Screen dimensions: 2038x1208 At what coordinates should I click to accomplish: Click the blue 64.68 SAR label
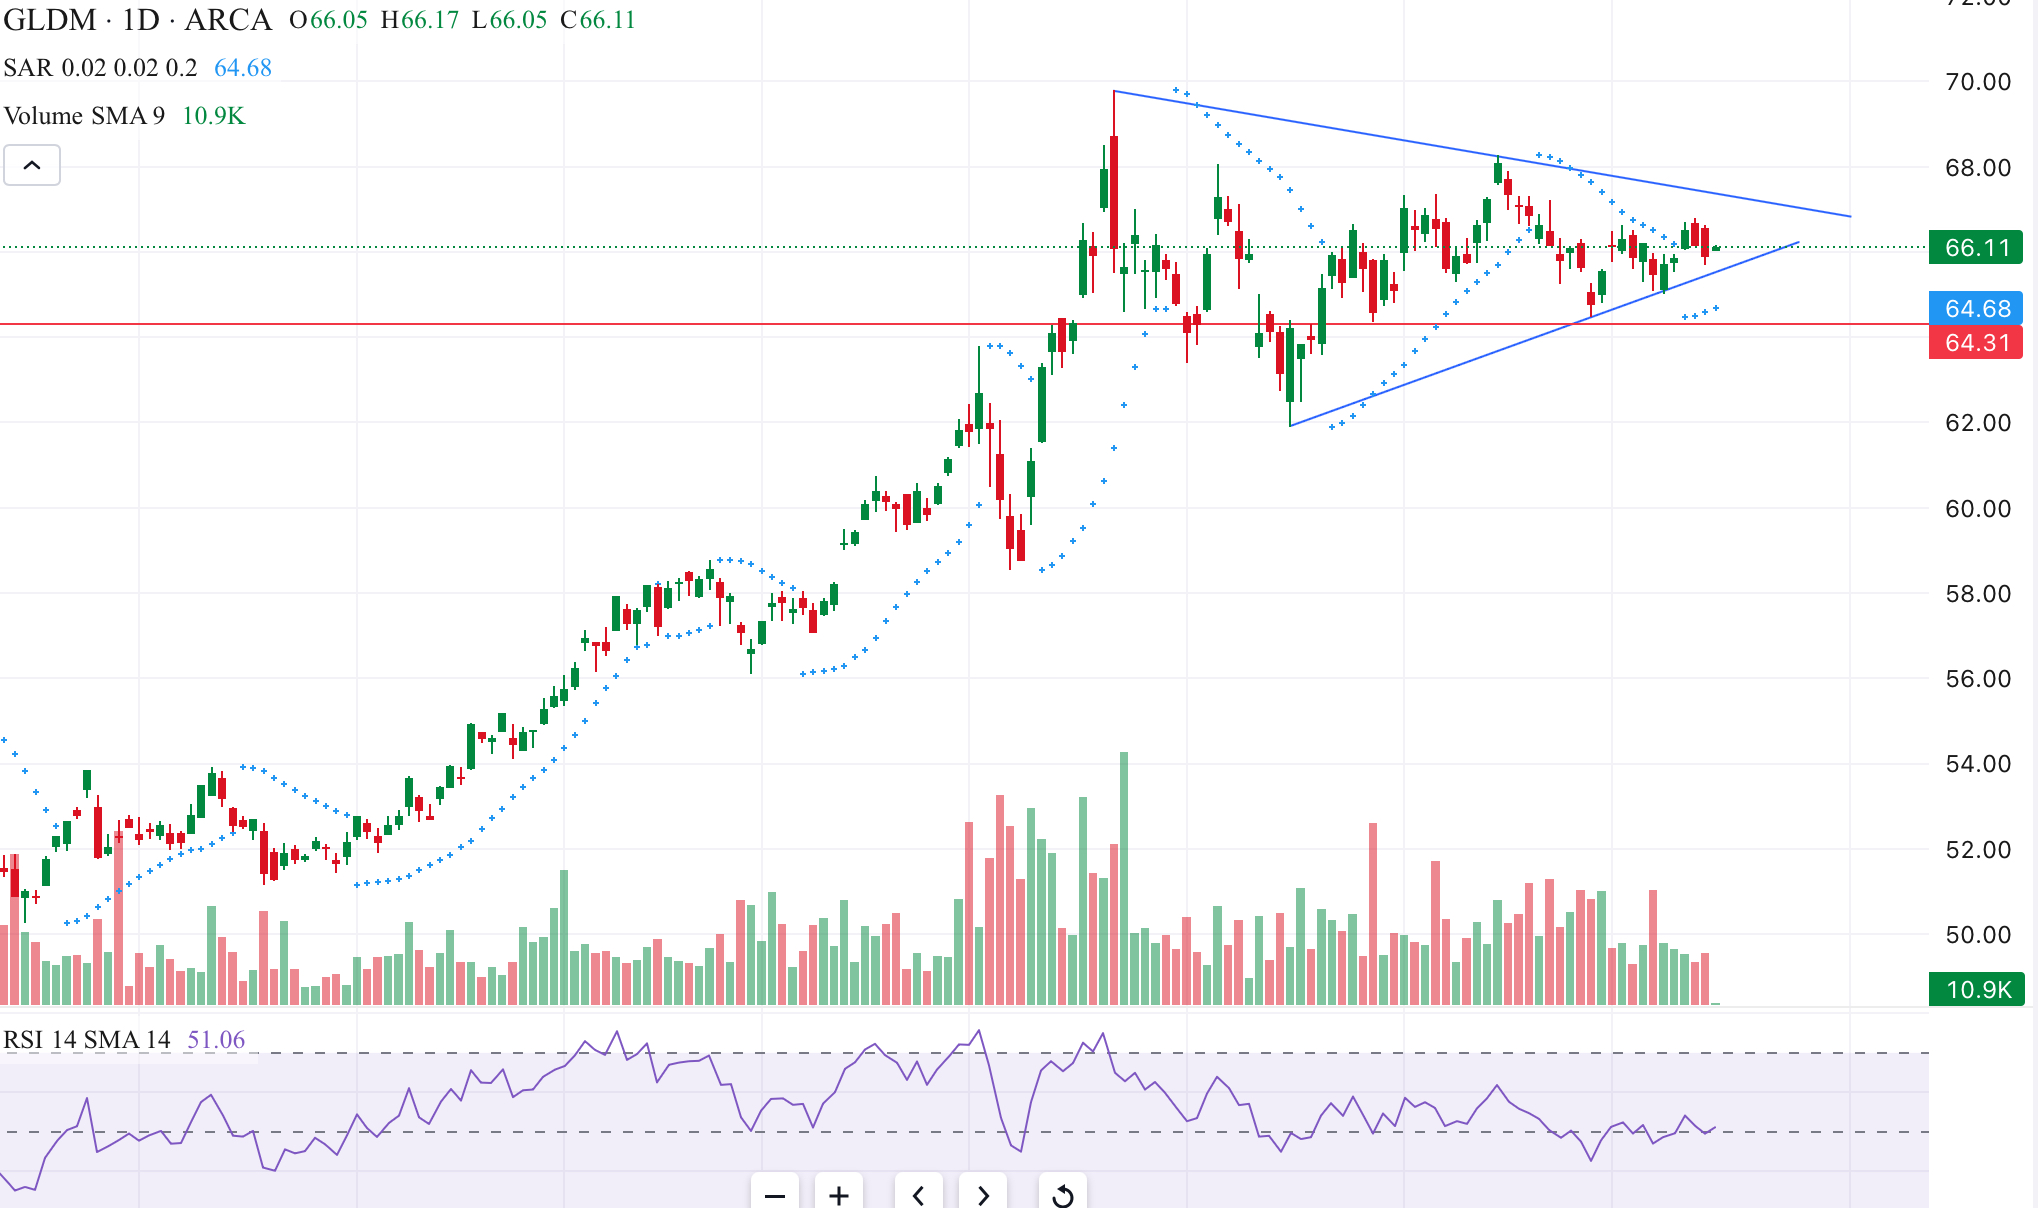1976,309
